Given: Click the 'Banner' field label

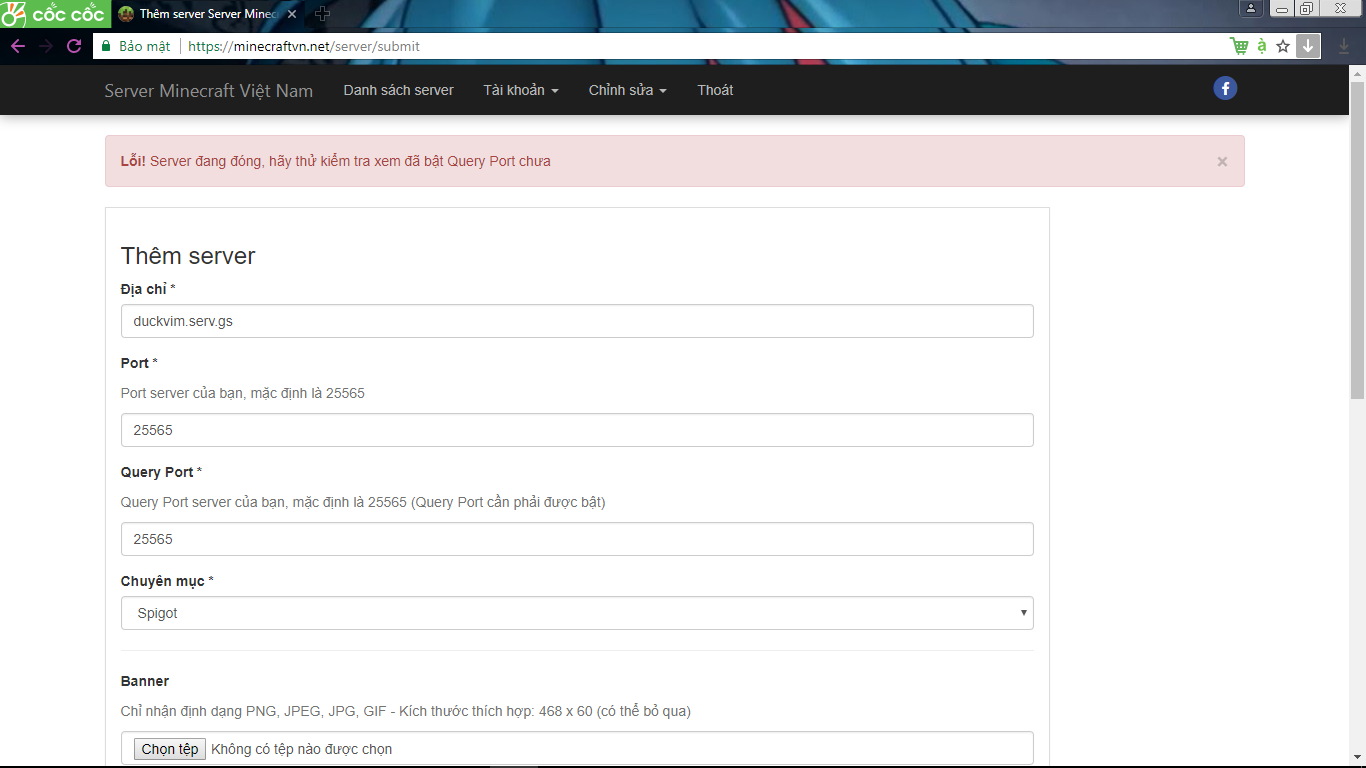Looking at the screenshot, I should pos(145,681).
